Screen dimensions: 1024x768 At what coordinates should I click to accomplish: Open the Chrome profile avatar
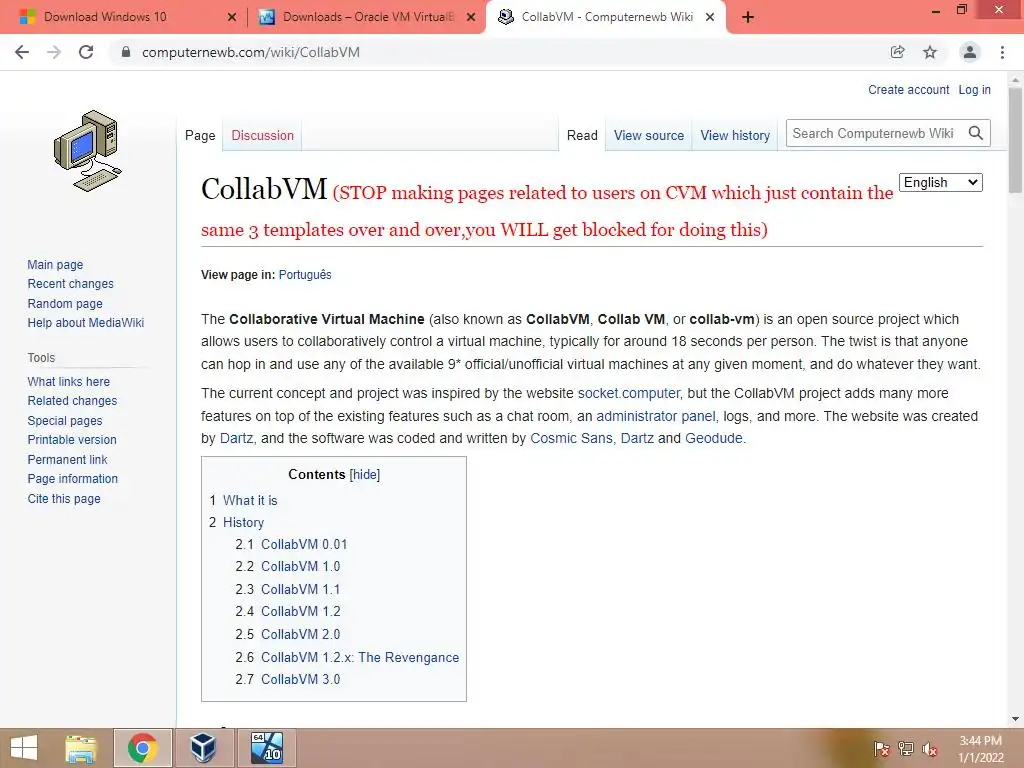point(970,52)
